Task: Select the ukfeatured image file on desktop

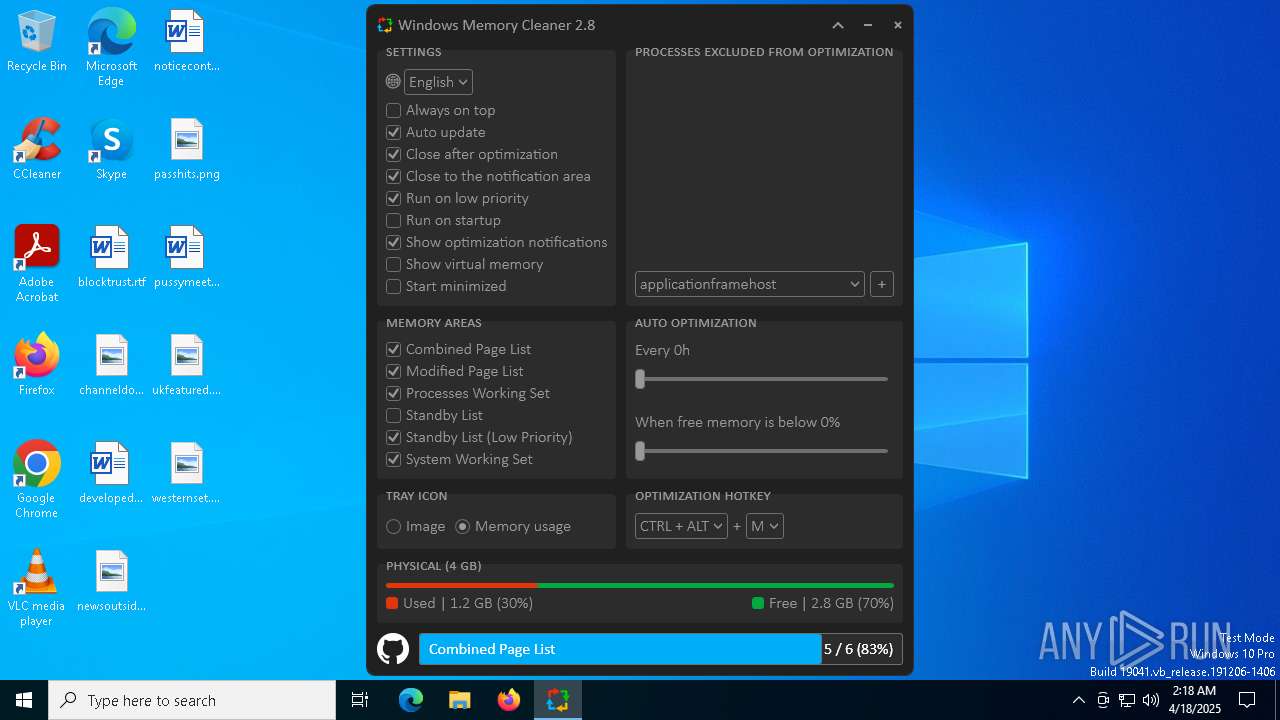Action: point(187,365)
